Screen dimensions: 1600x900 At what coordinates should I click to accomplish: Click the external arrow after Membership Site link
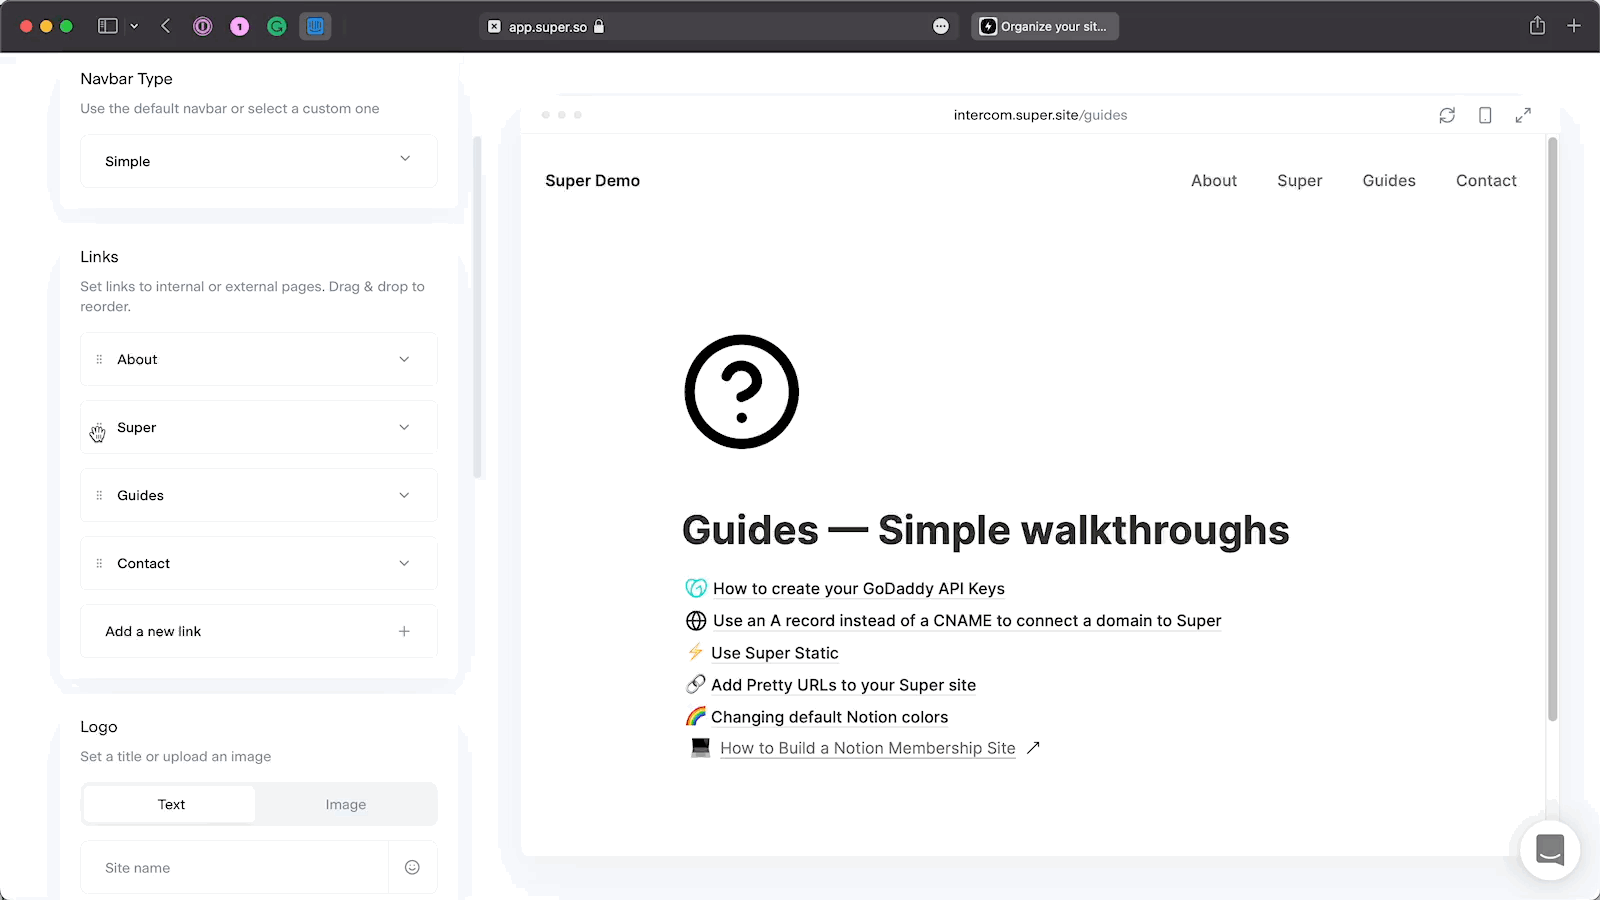coord(1033,748)
